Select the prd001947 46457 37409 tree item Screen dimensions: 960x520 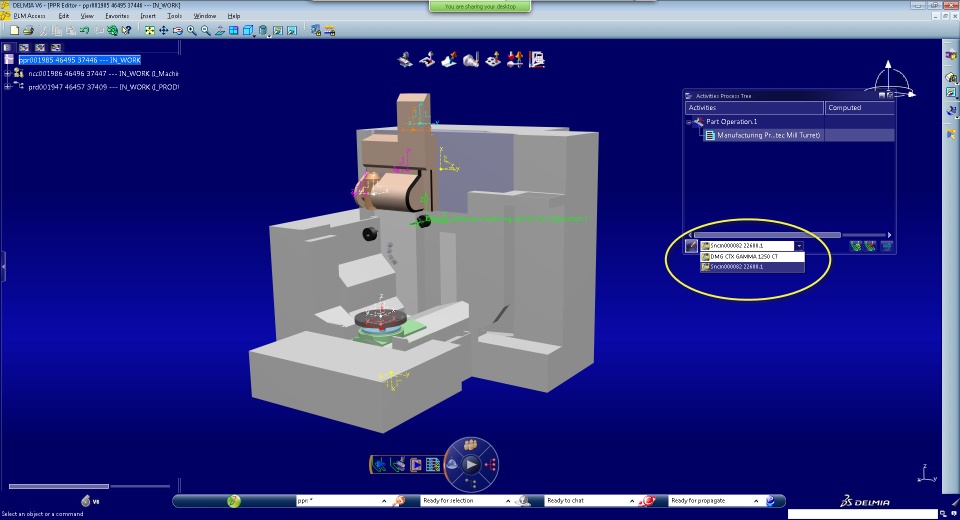pyautogui.click(x=103, y=87)
